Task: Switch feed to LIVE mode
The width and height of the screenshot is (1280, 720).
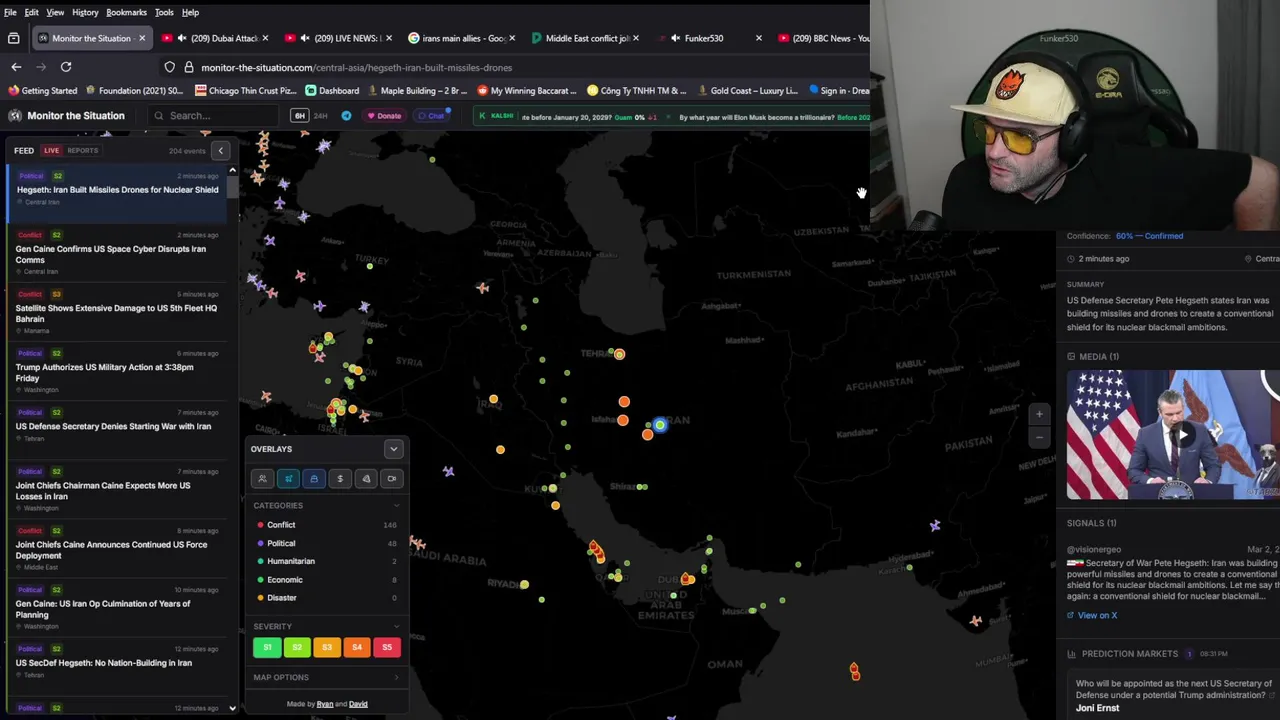Action: coord(51,150)
